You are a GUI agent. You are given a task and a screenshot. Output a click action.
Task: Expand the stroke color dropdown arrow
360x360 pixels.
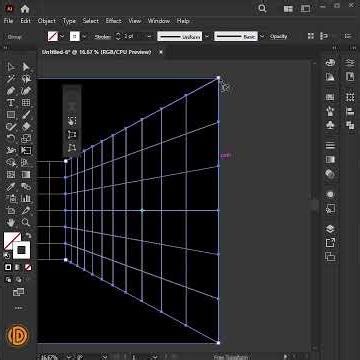(x=84, y=36)
